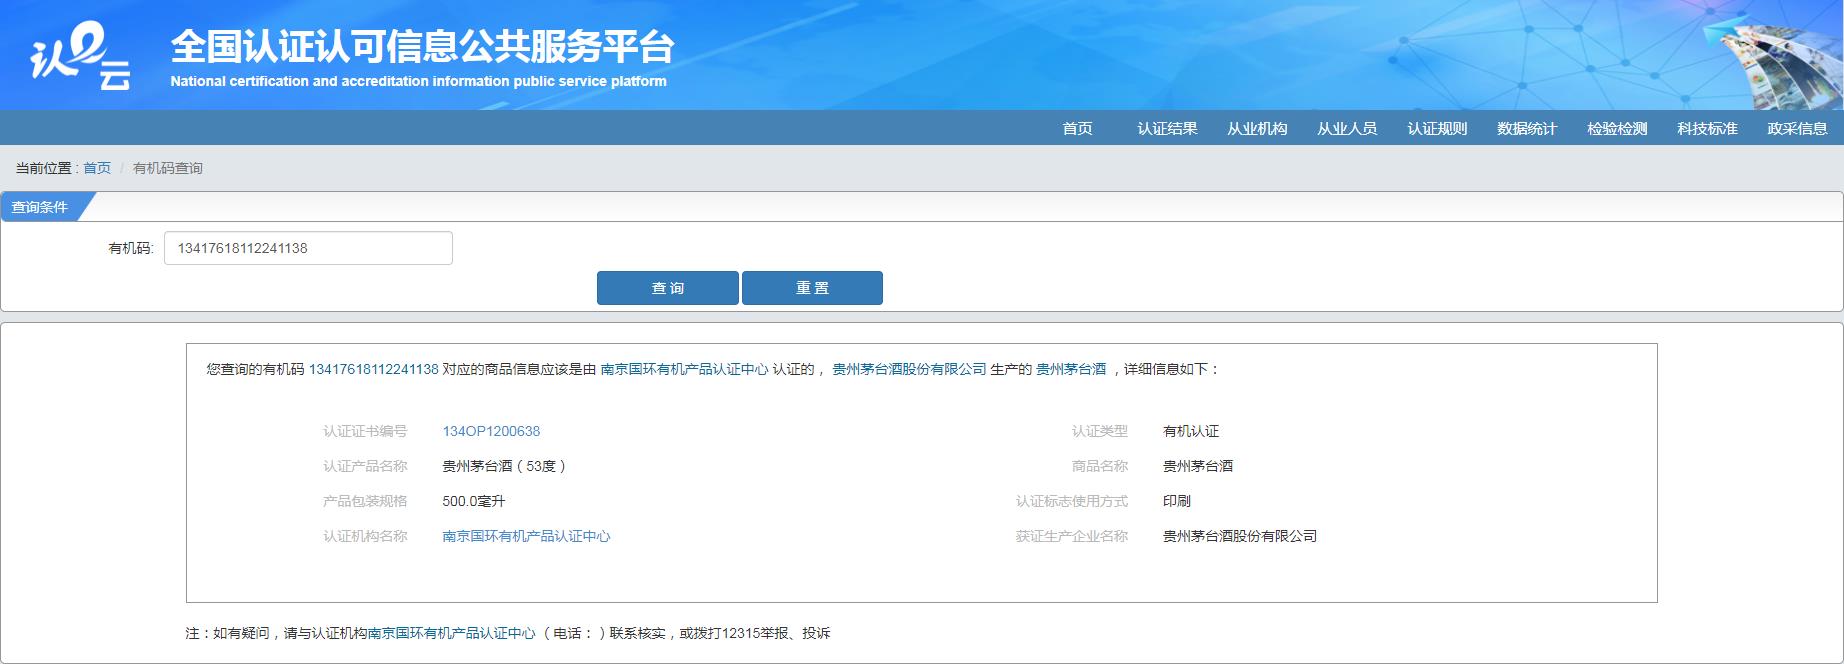The image size is (1844, 664).
Task: Open 科技标准 menu item
Action: click(1707, 128)
